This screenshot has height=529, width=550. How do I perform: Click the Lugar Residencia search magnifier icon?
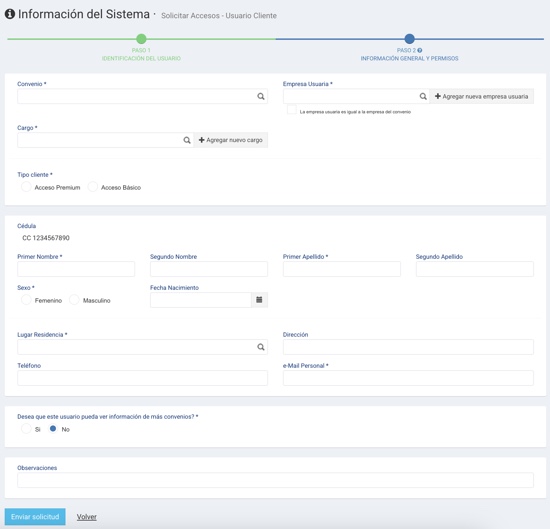coord(261,347)
